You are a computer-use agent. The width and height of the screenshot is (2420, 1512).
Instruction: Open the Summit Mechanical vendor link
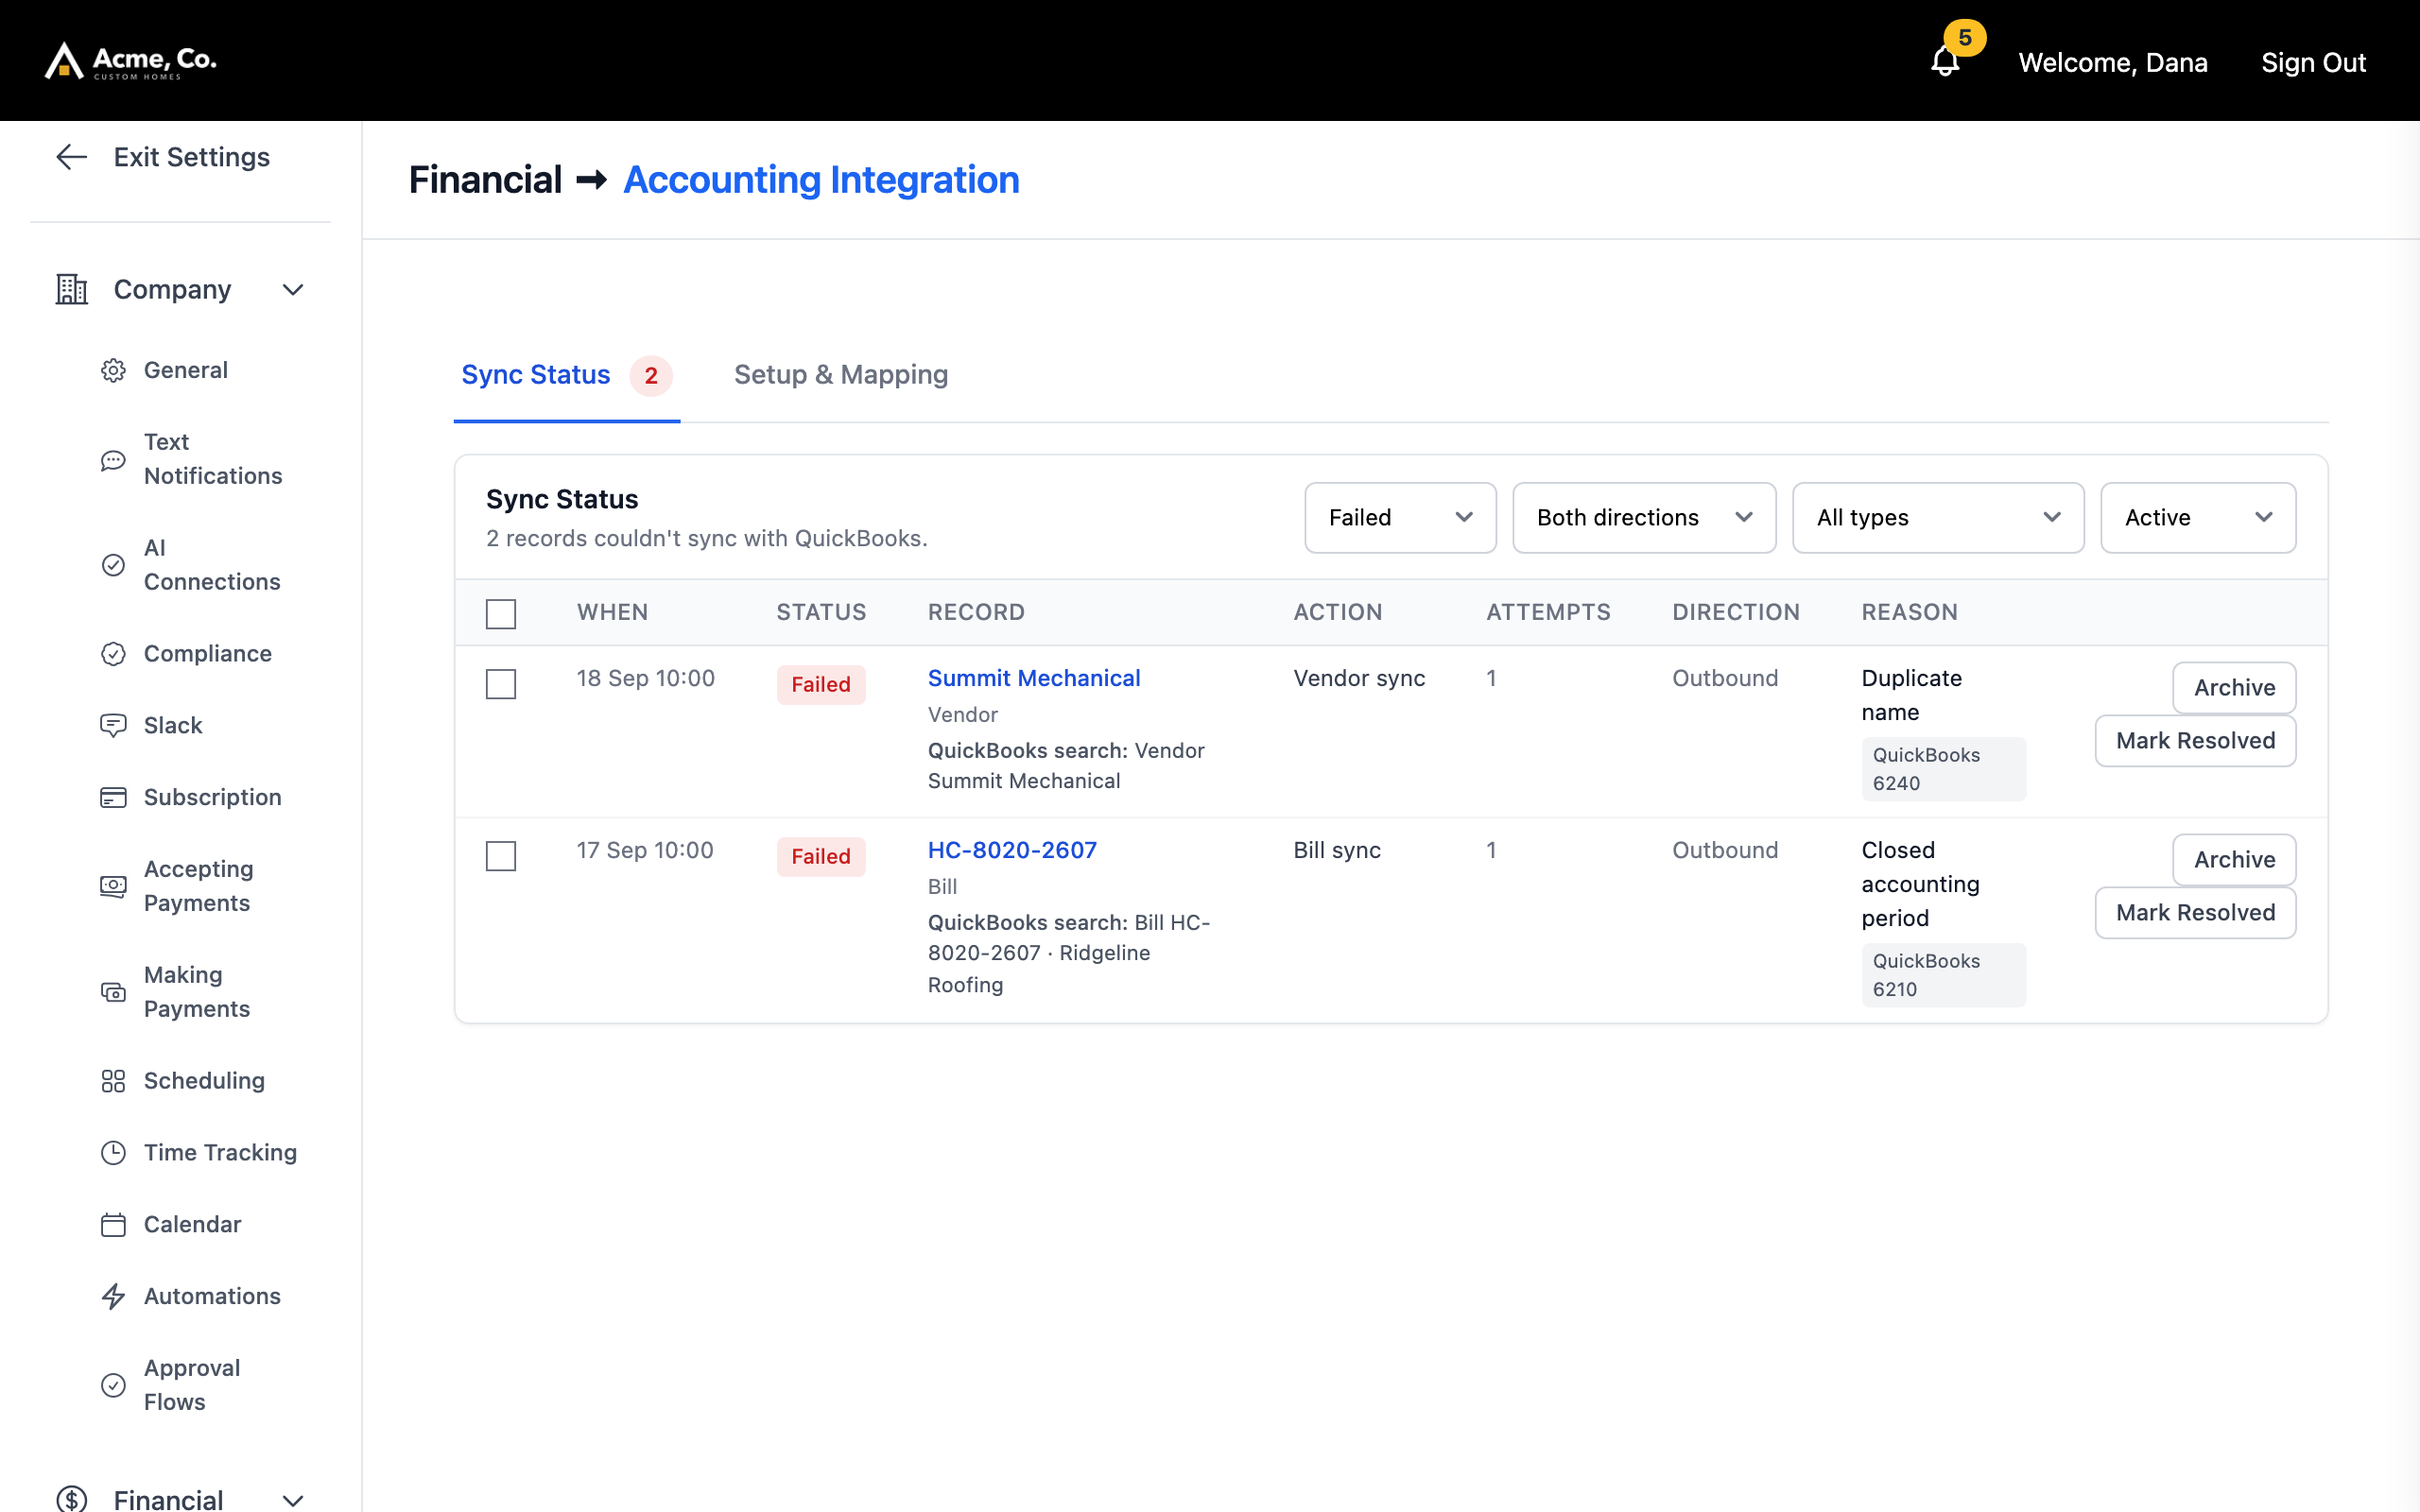point(1034,678)
